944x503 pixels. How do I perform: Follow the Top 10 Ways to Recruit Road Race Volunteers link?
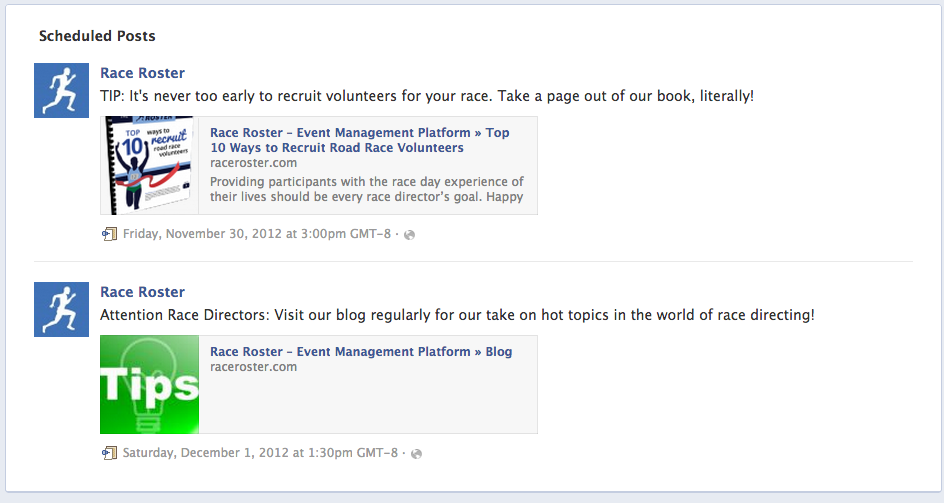(x=359, y=140)
